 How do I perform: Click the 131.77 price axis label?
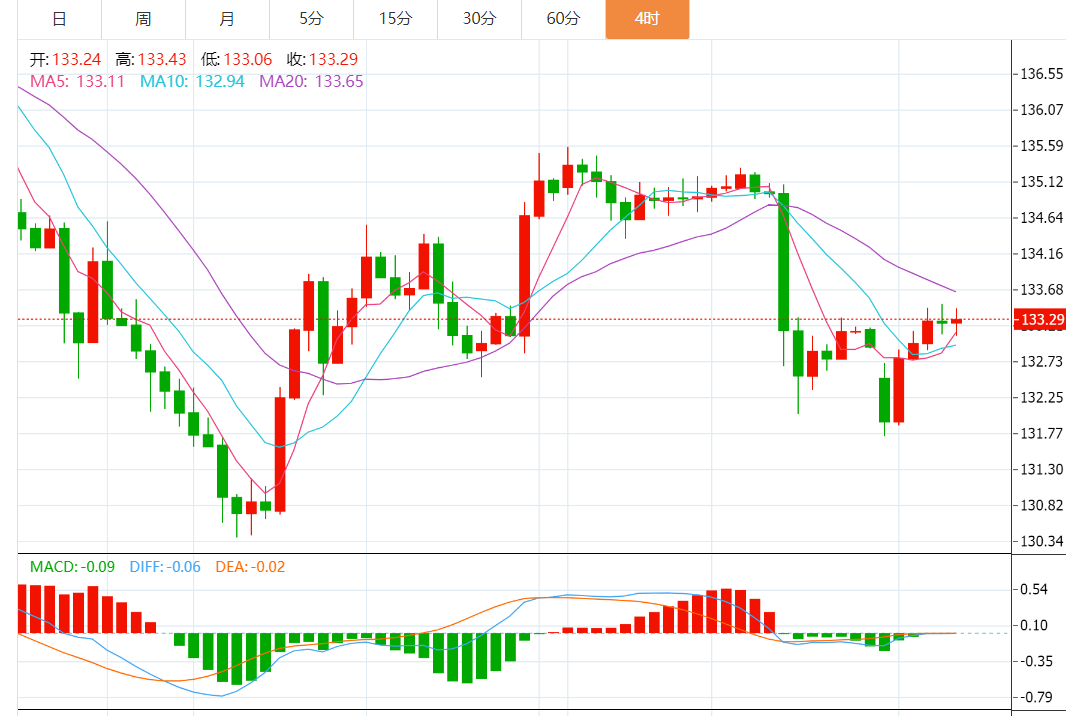click(x=1042, y=434)
